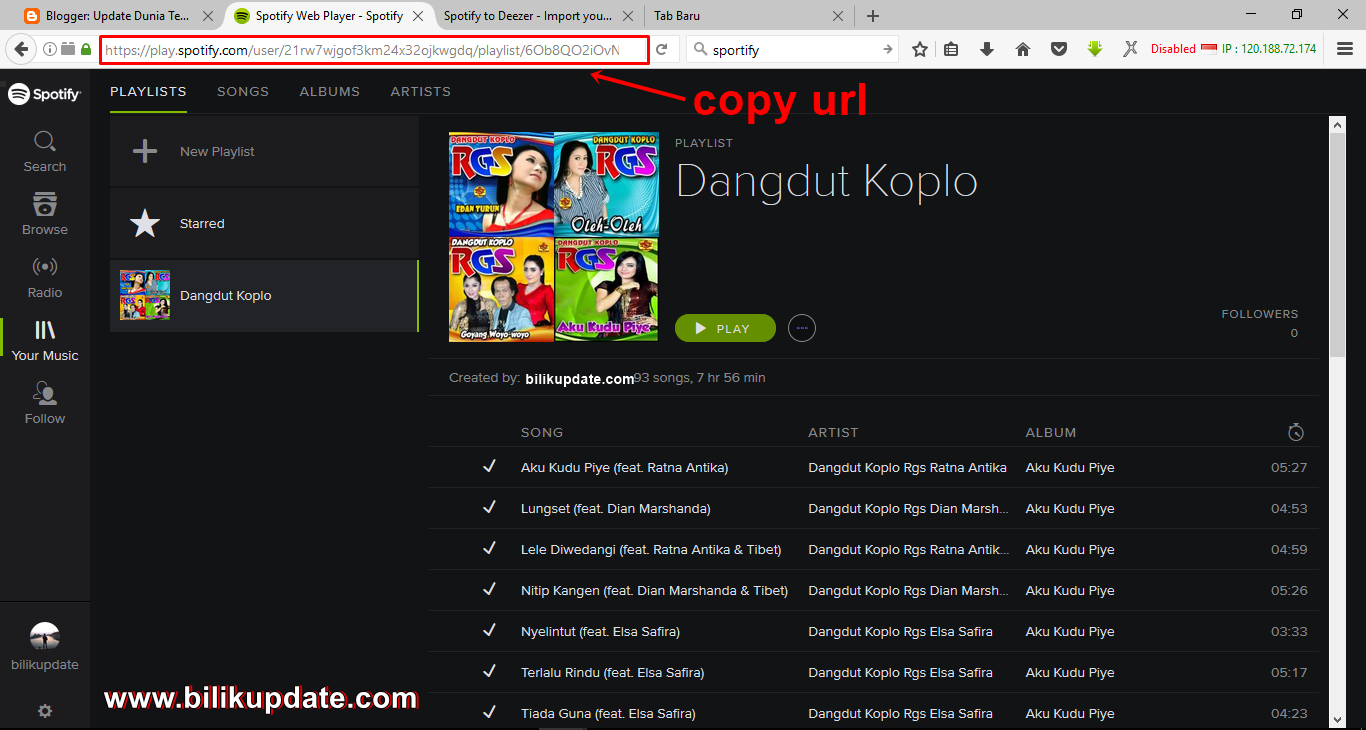Open Search in Spotify sidebar
The width and height of the screenshot is (1366, 730).
[x=45, y=152]
